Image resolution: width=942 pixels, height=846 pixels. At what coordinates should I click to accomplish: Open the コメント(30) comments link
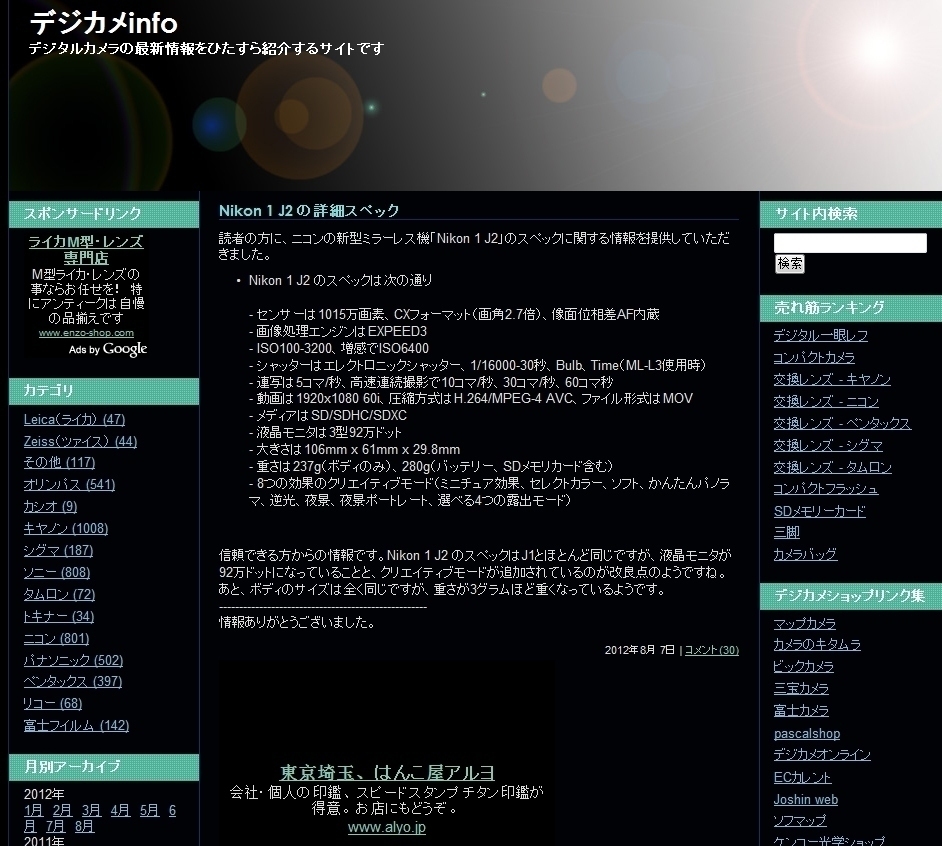pos(712,650)
